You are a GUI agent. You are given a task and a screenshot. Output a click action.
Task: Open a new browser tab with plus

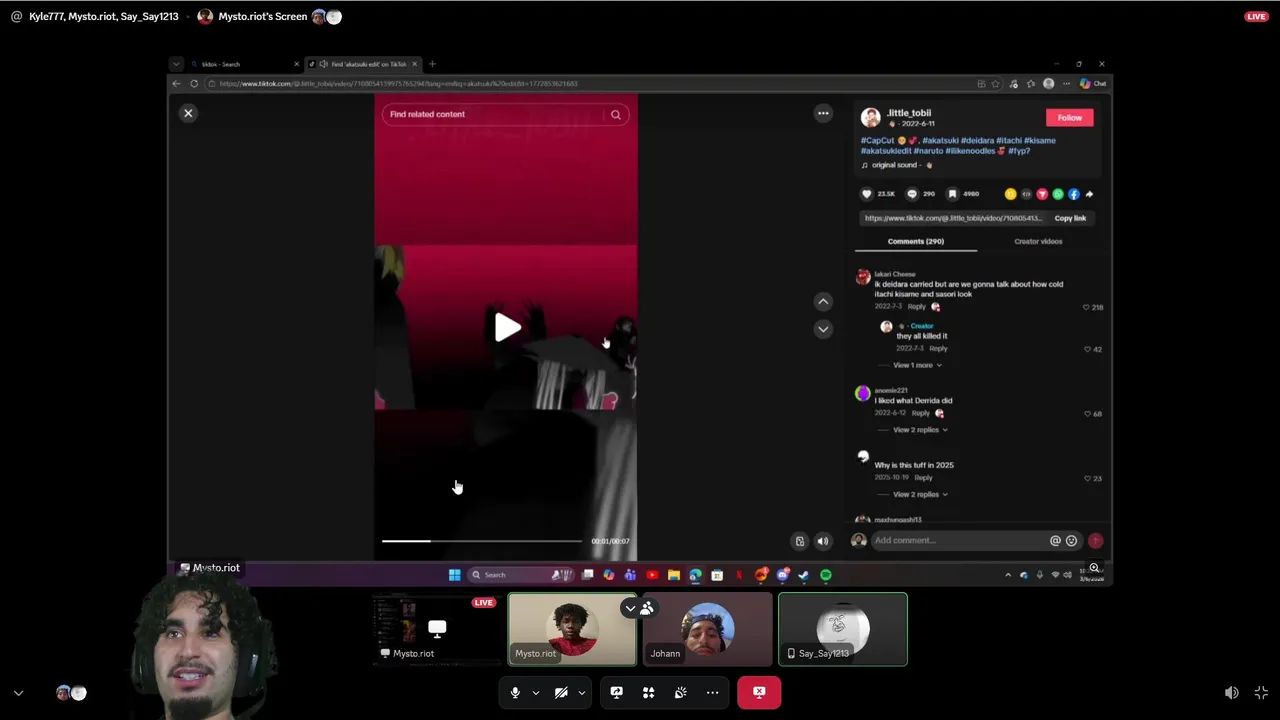(x=432, y=64)
